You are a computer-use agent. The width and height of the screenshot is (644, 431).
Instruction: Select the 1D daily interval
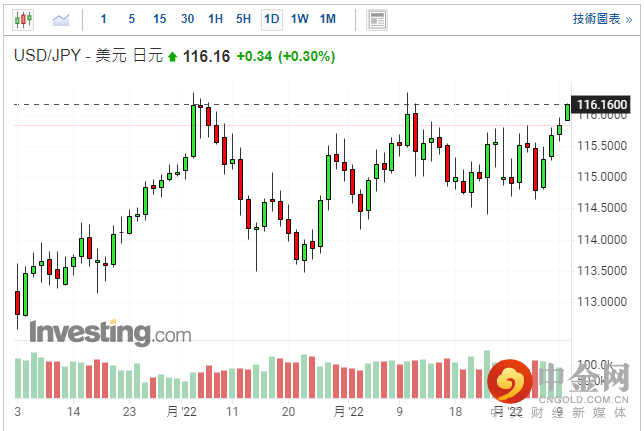(271, 19)
